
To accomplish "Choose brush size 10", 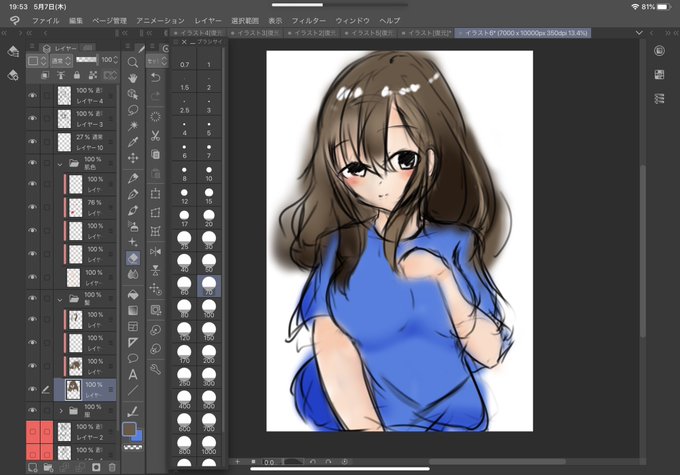I will tap(209, 173).
